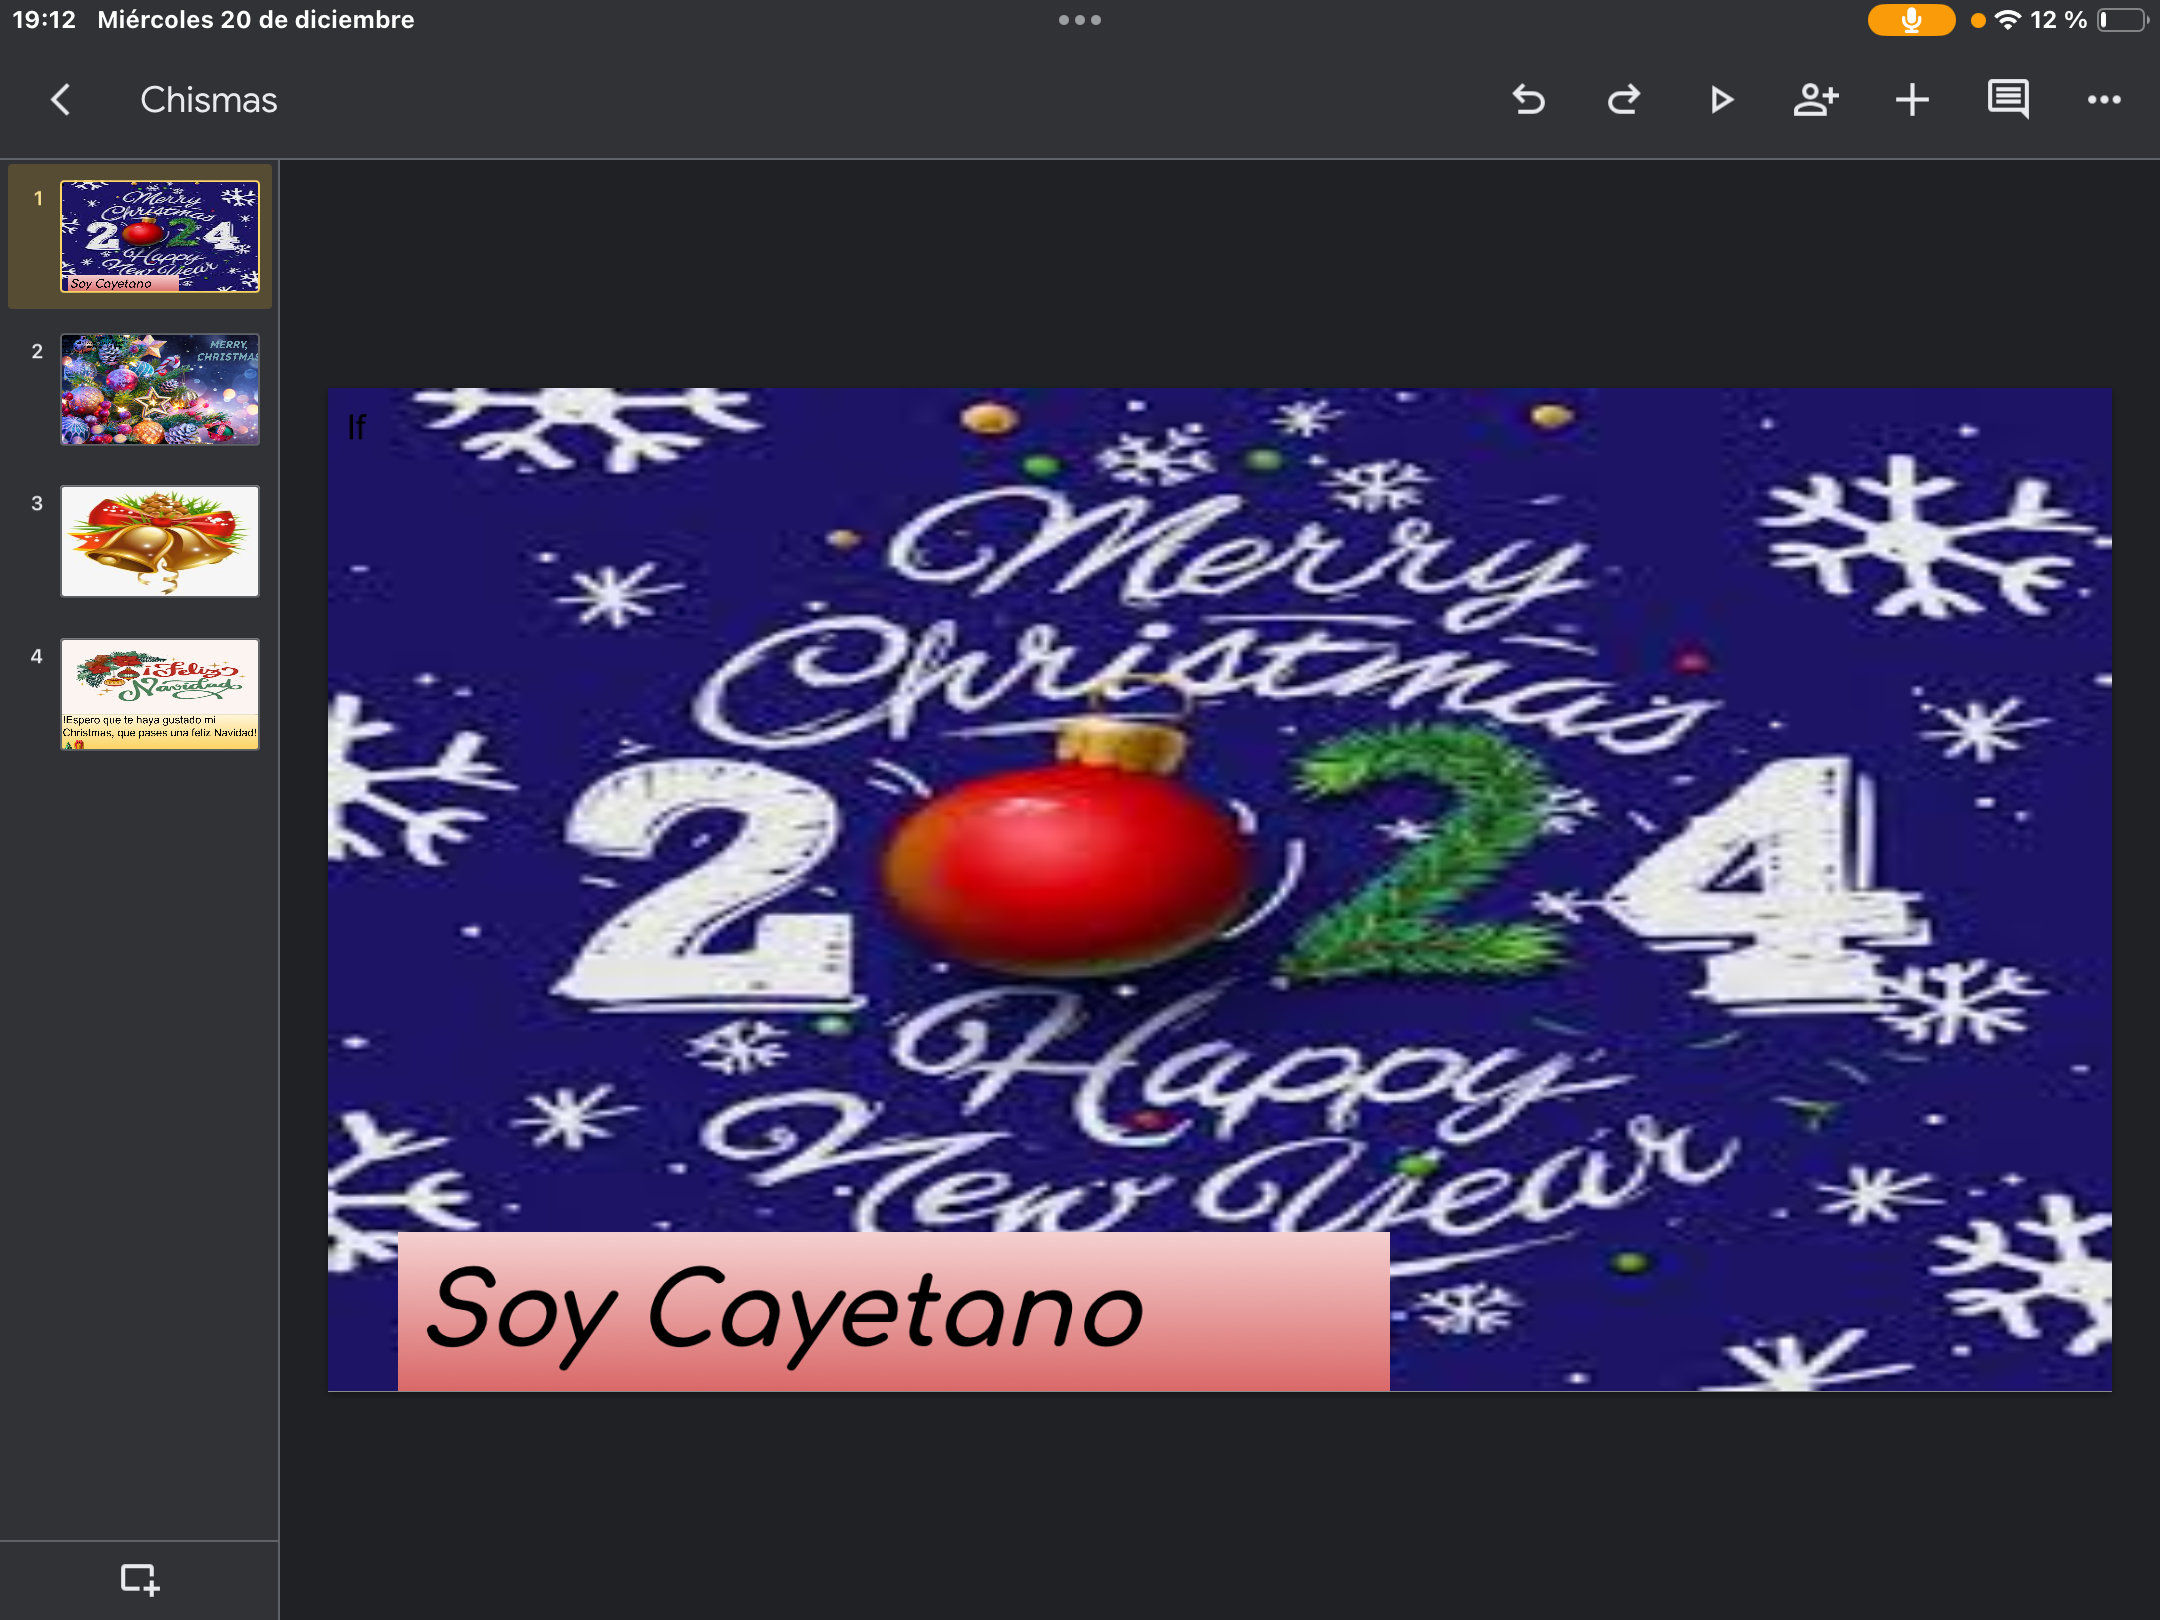Screen dimensions: 2160x1620
Task: Start the slideshow presentation
Action: tap(1720, 100)
